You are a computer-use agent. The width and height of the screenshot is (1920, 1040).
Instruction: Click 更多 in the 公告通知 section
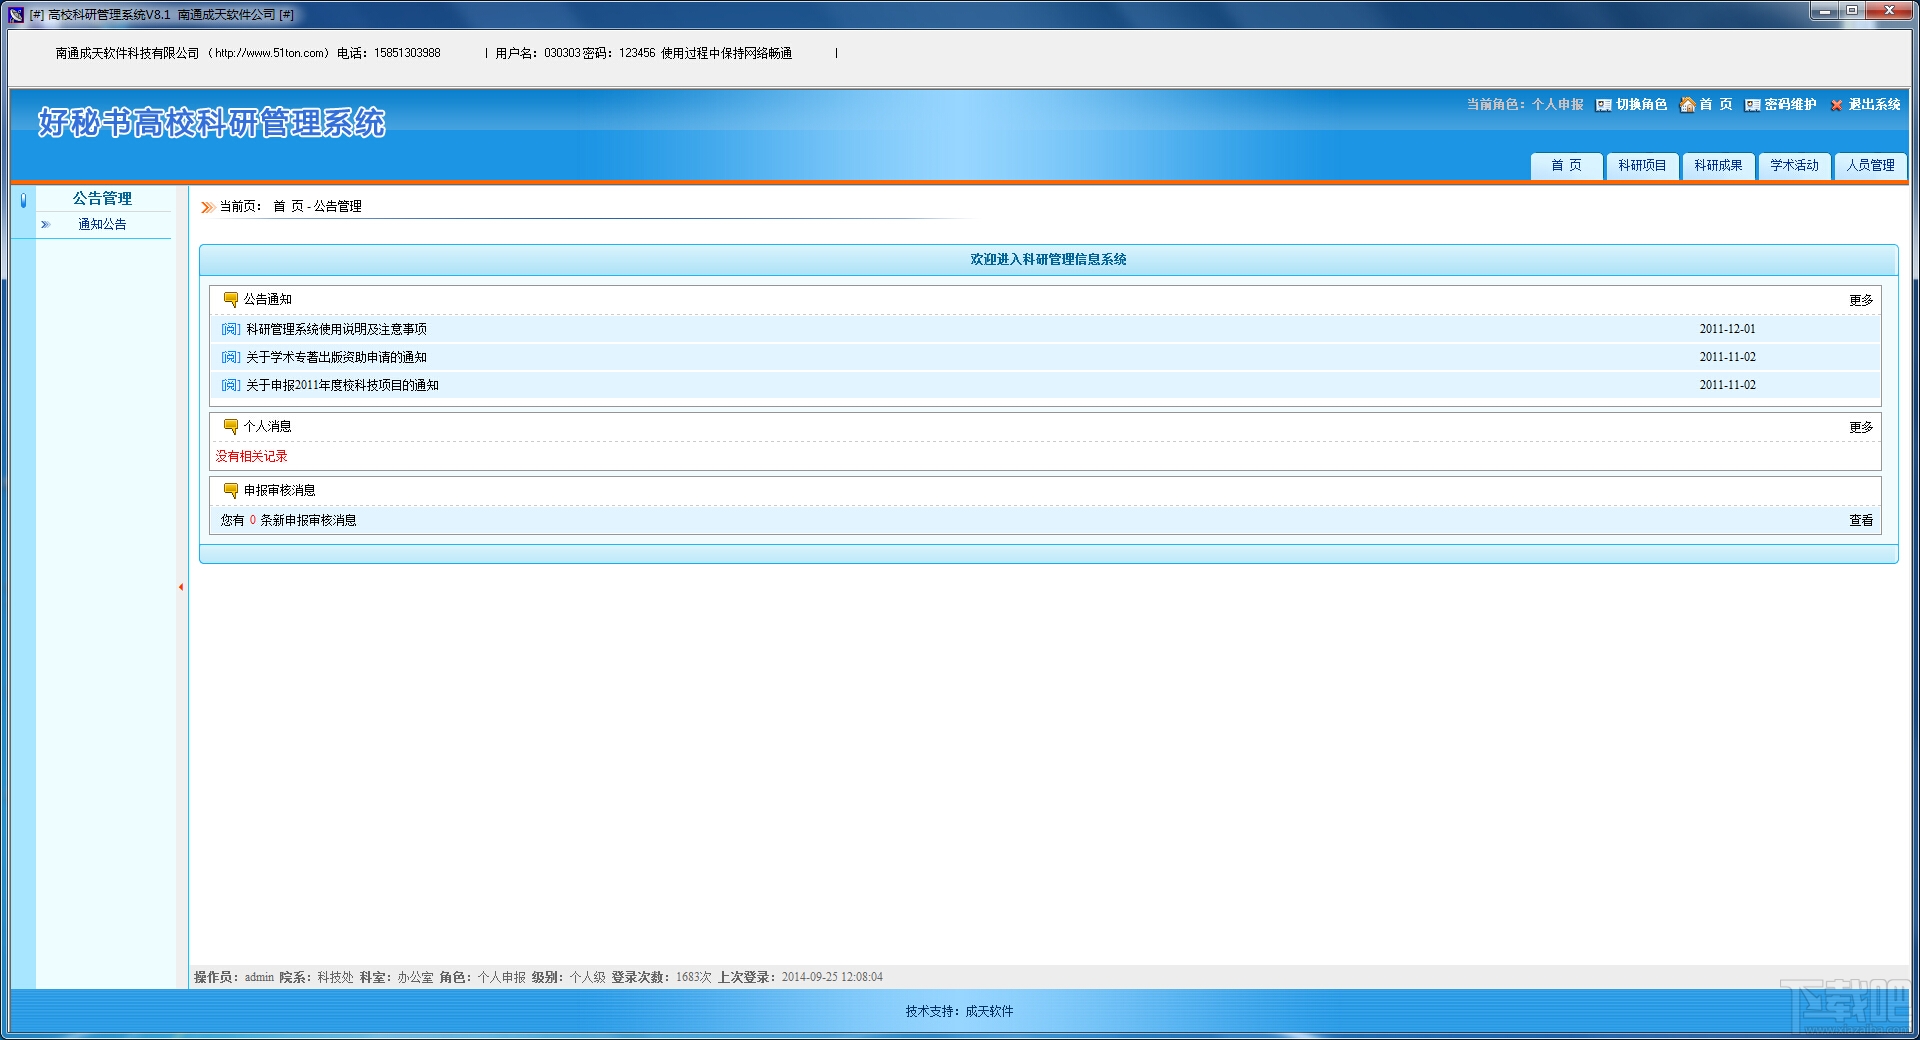coord(1861,300)
